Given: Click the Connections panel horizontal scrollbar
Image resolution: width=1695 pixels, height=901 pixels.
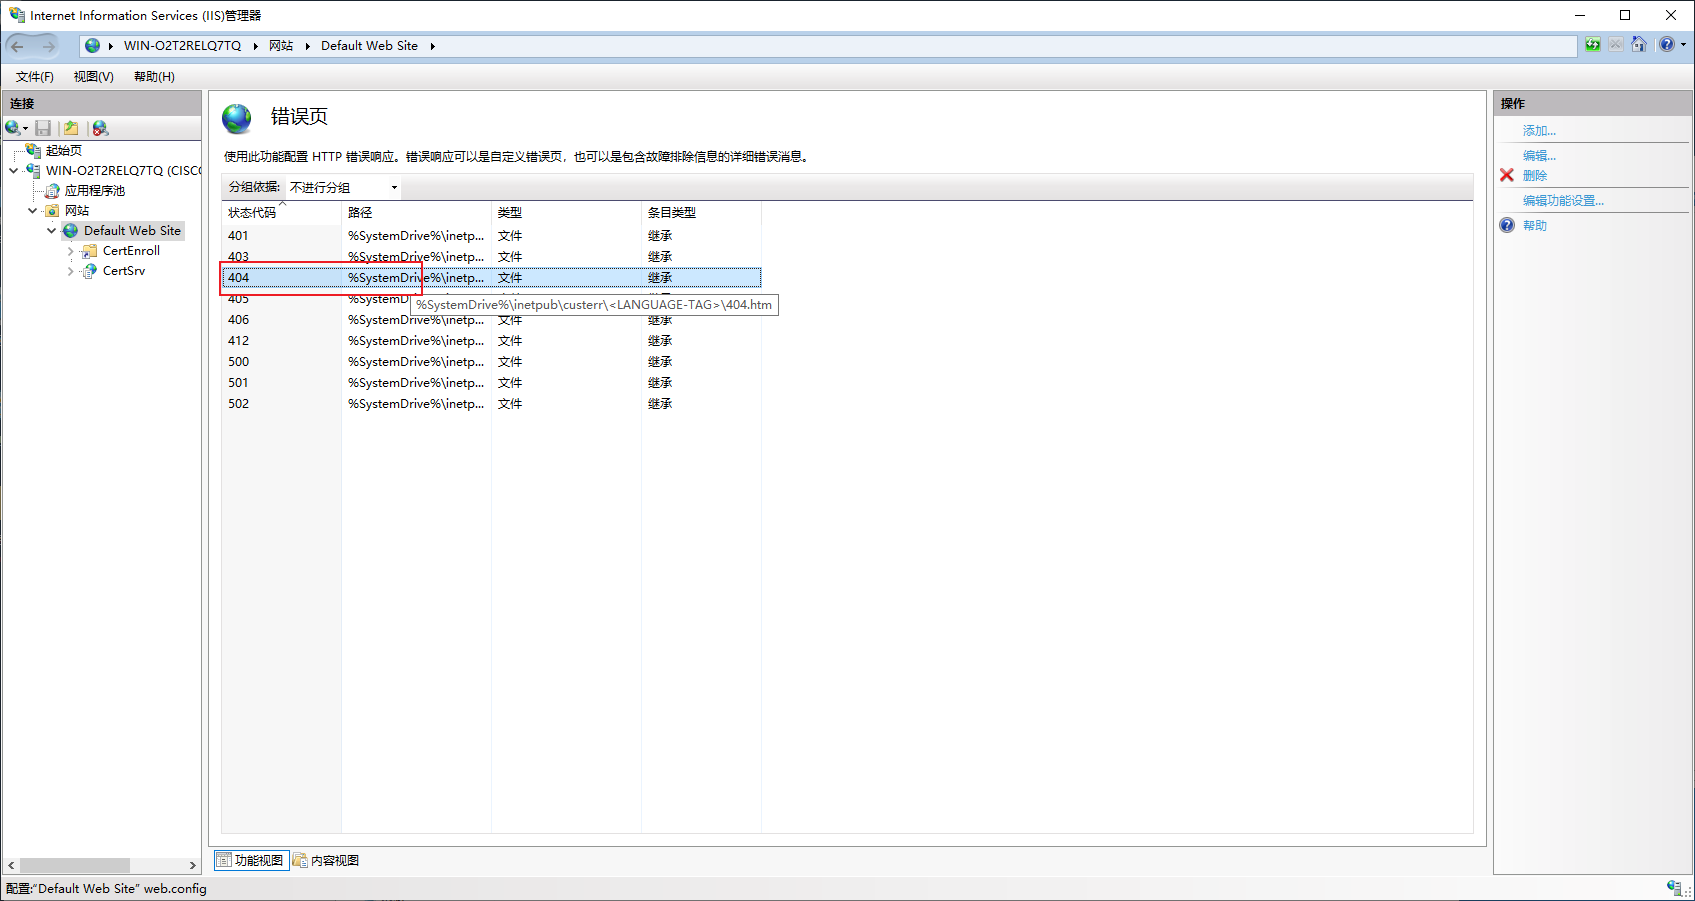Looking at the screenshot, I should [x=101, y=865].
